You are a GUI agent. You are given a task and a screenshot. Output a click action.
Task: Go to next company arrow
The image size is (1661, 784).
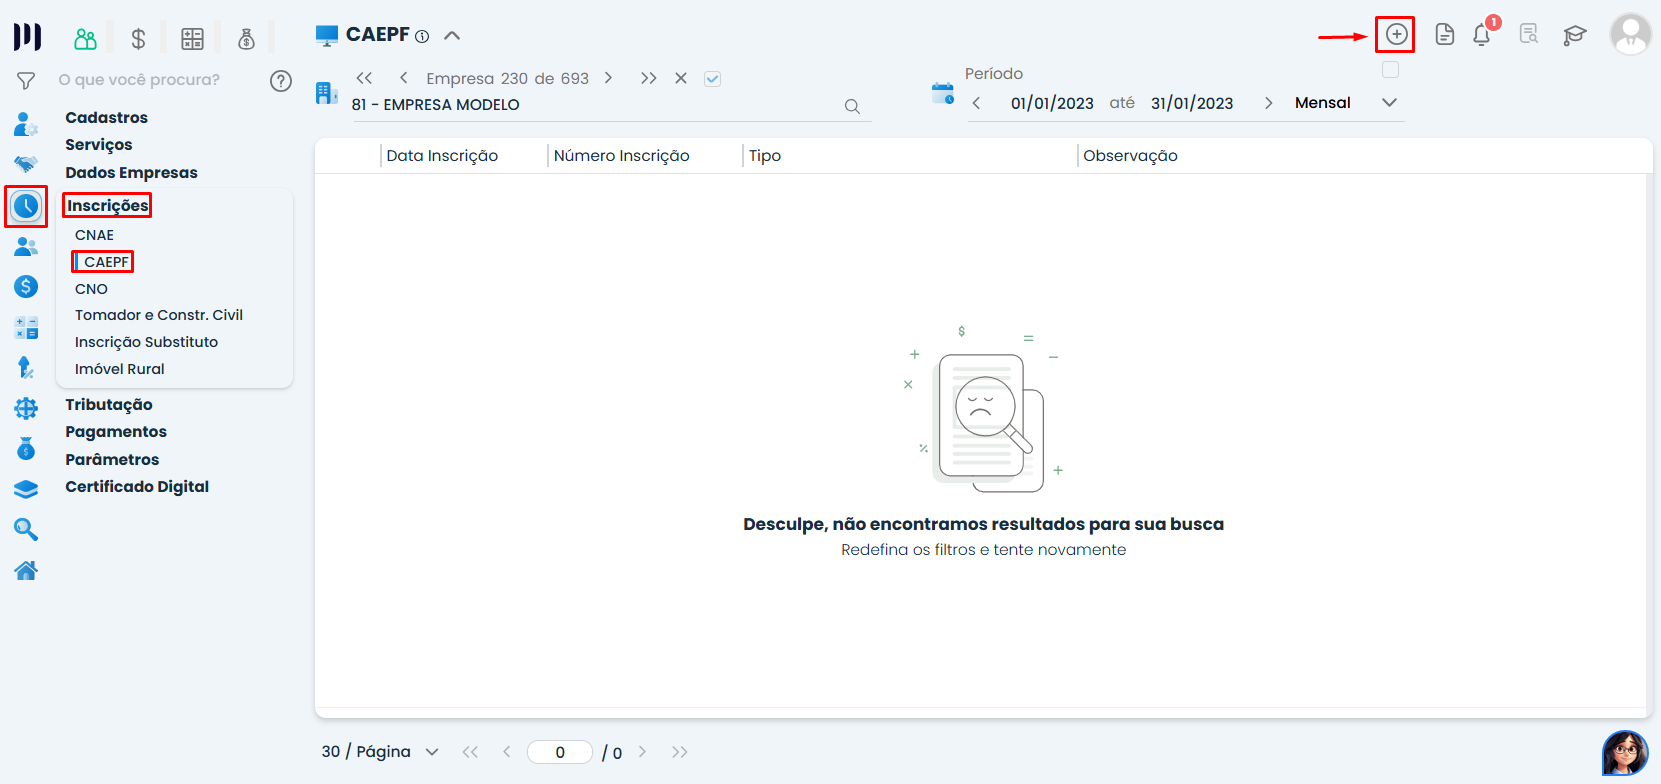click(x=608, y=78)
